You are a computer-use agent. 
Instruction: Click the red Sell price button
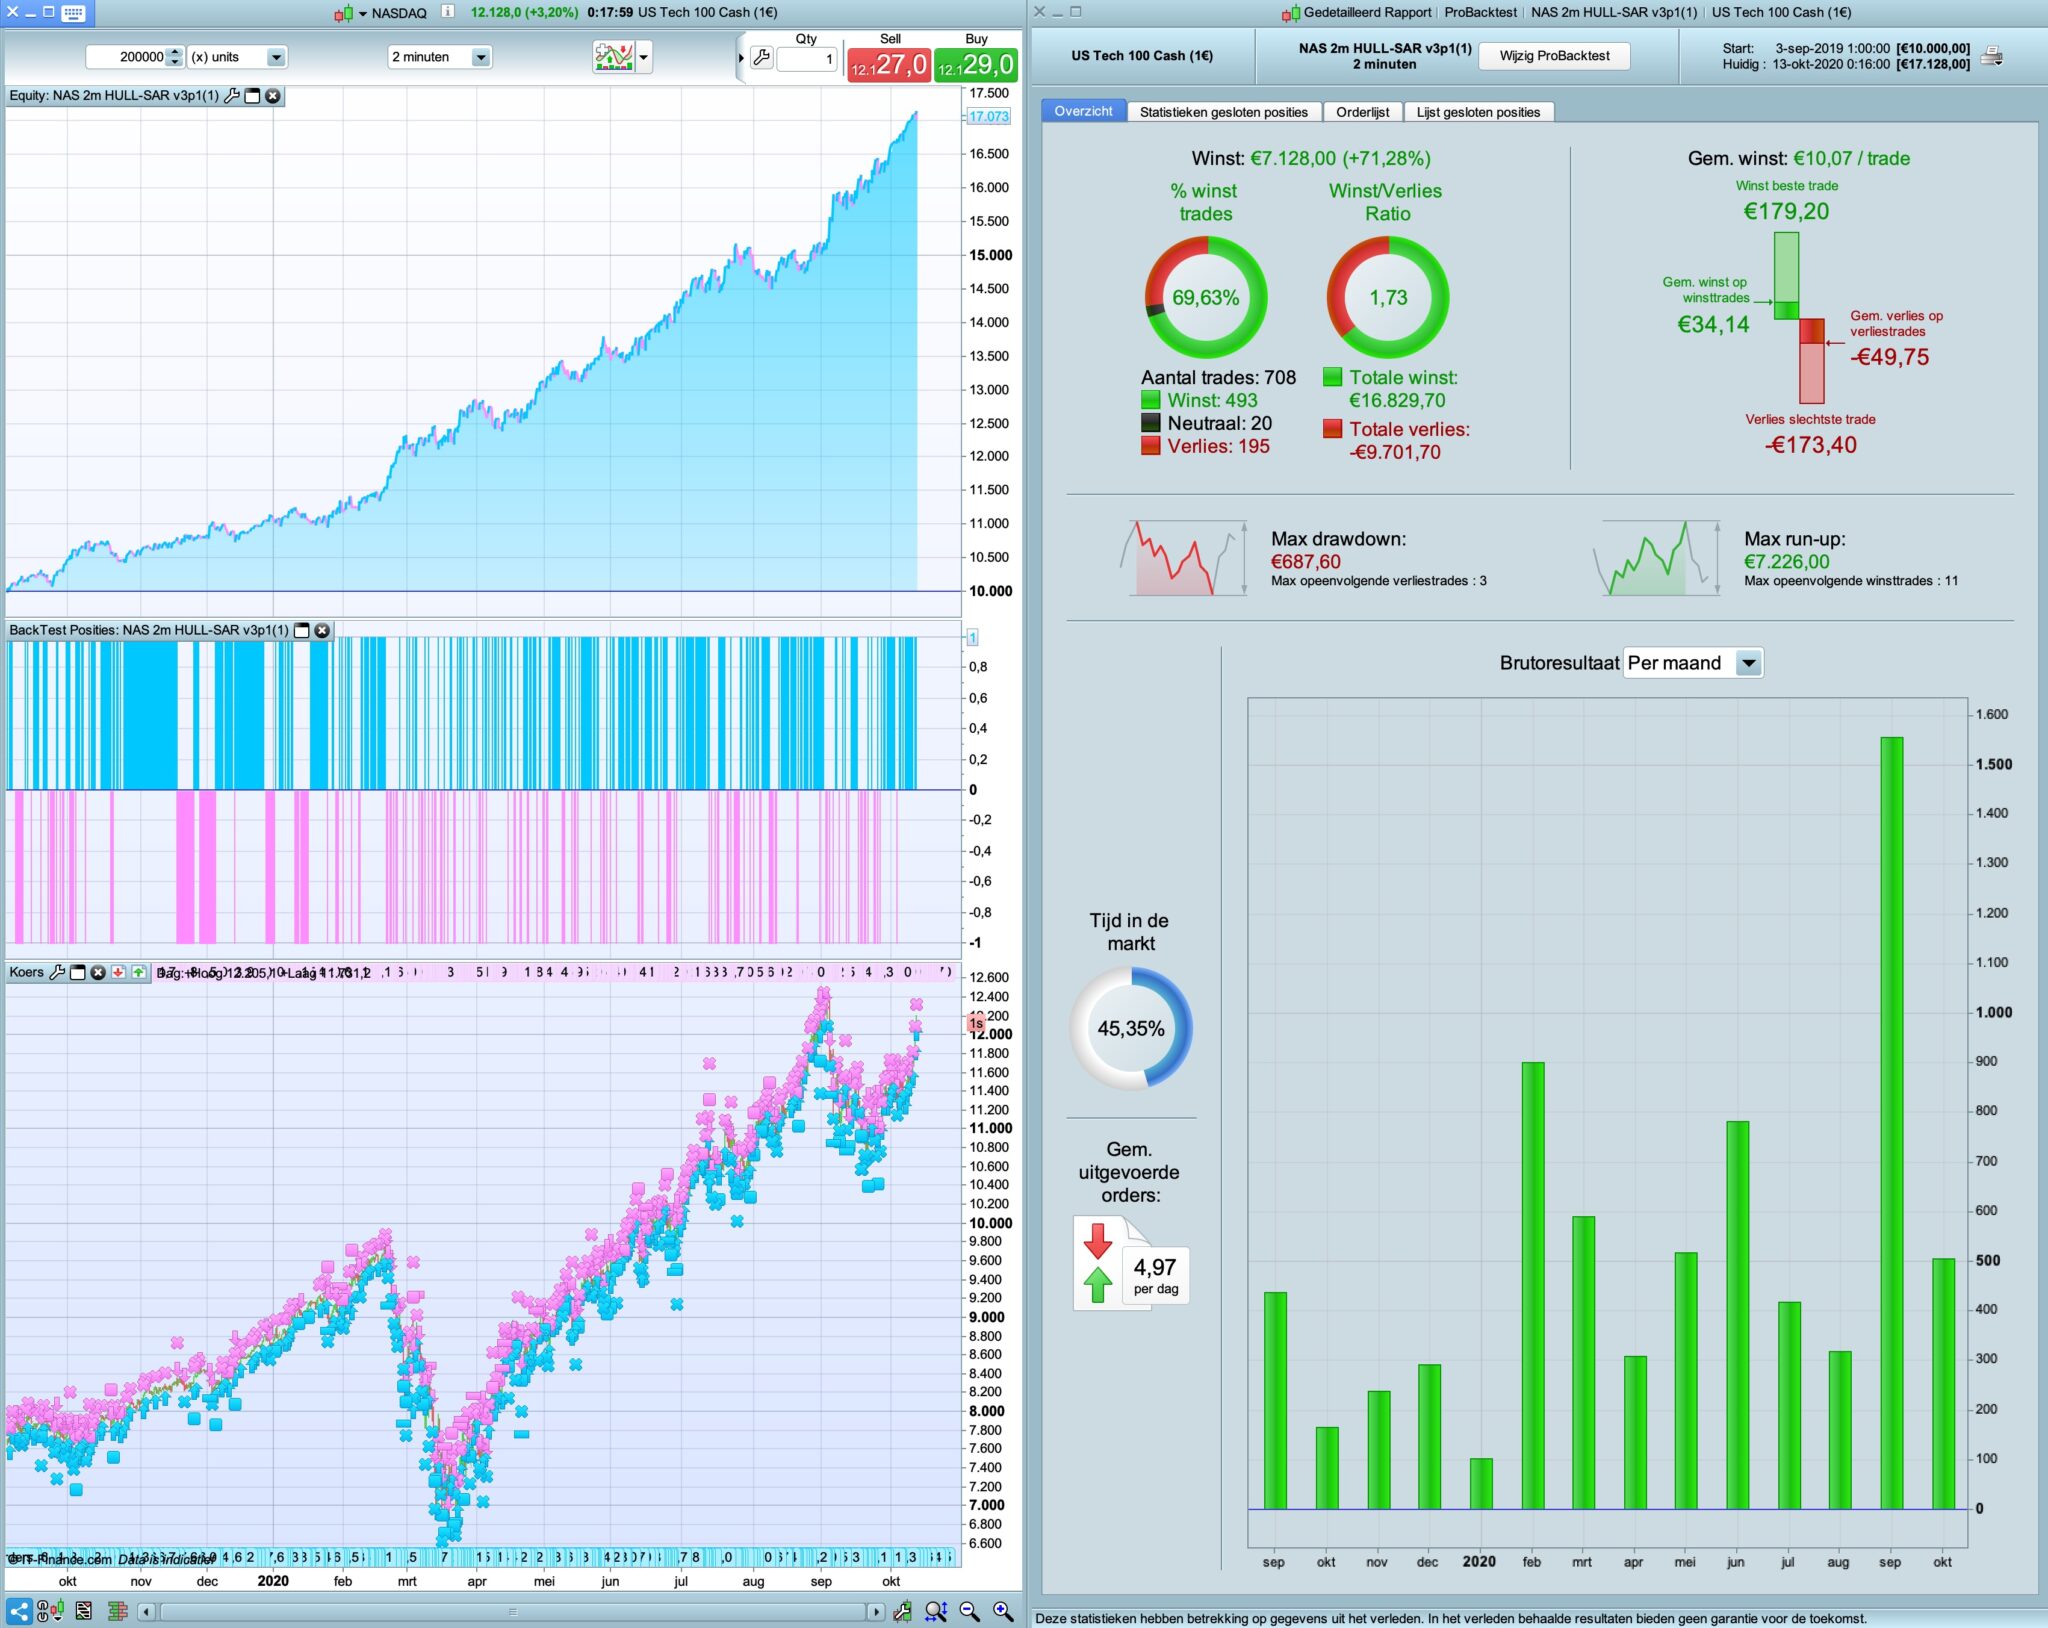[889, 65]
